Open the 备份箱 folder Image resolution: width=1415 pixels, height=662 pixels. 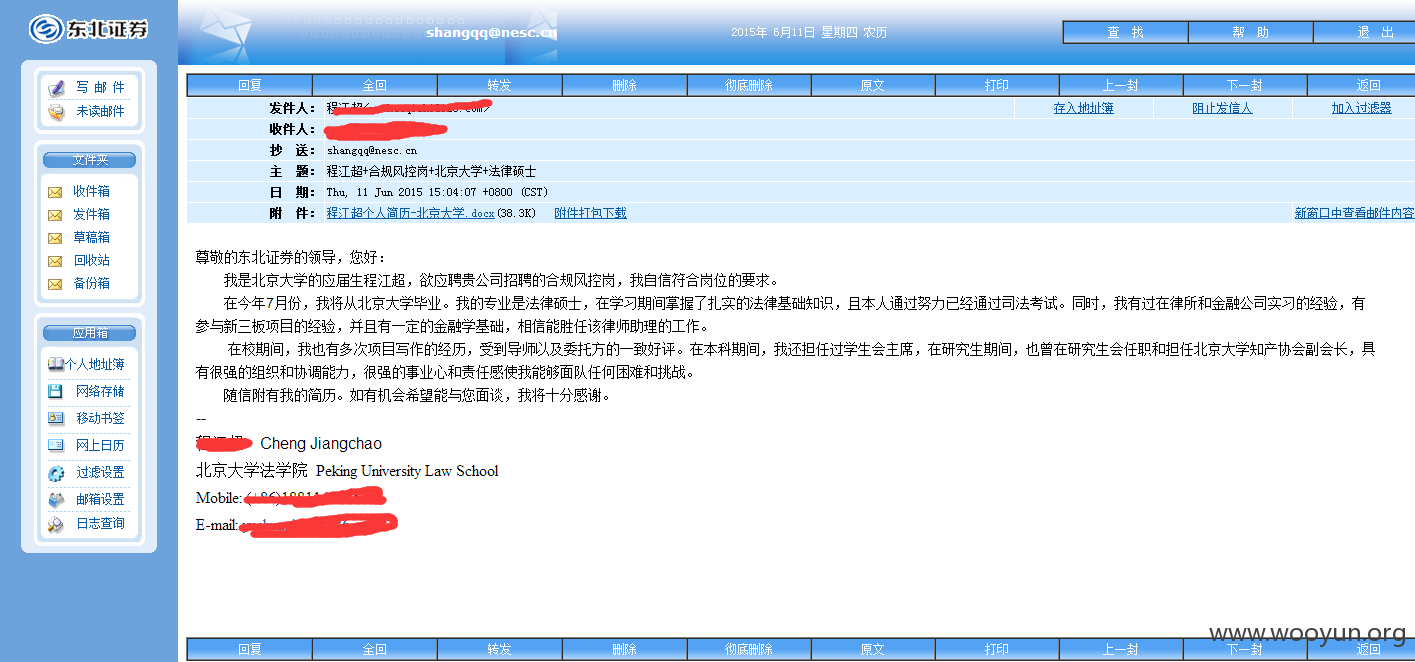click(91, 284)
